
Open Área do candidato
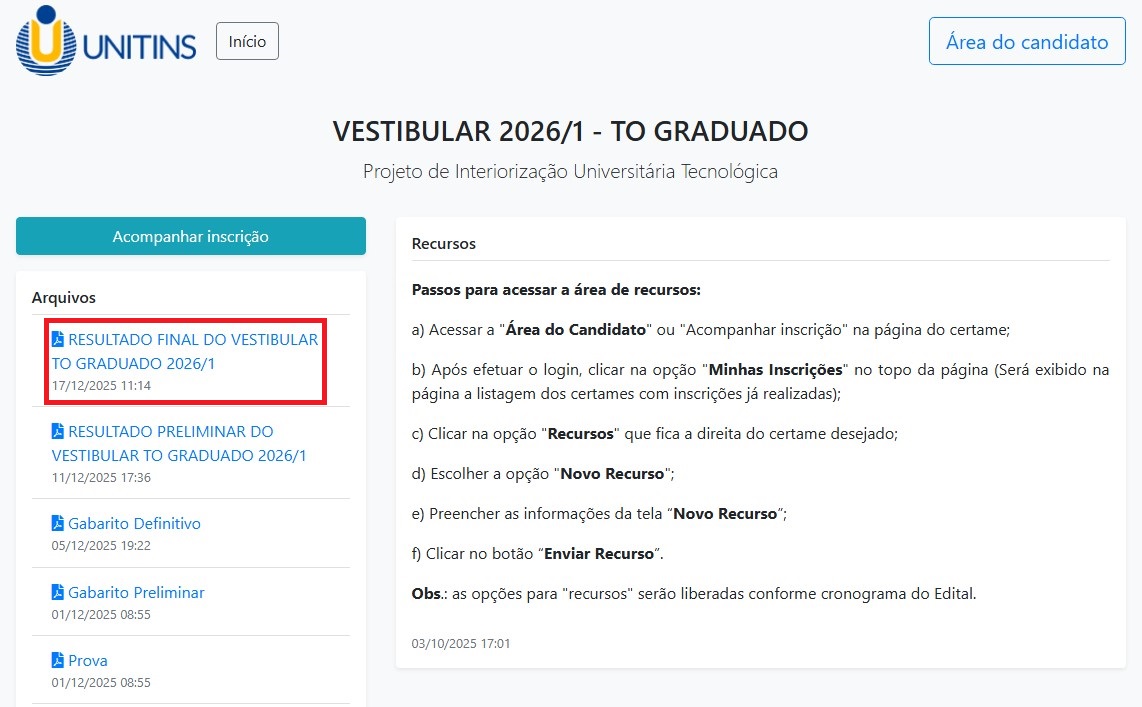click(x=1026, y=42)
